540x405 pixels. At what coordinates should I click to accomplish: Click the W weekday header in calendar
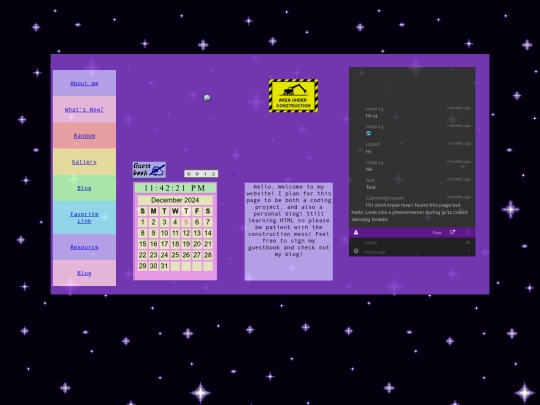click(x=175, y=211)
